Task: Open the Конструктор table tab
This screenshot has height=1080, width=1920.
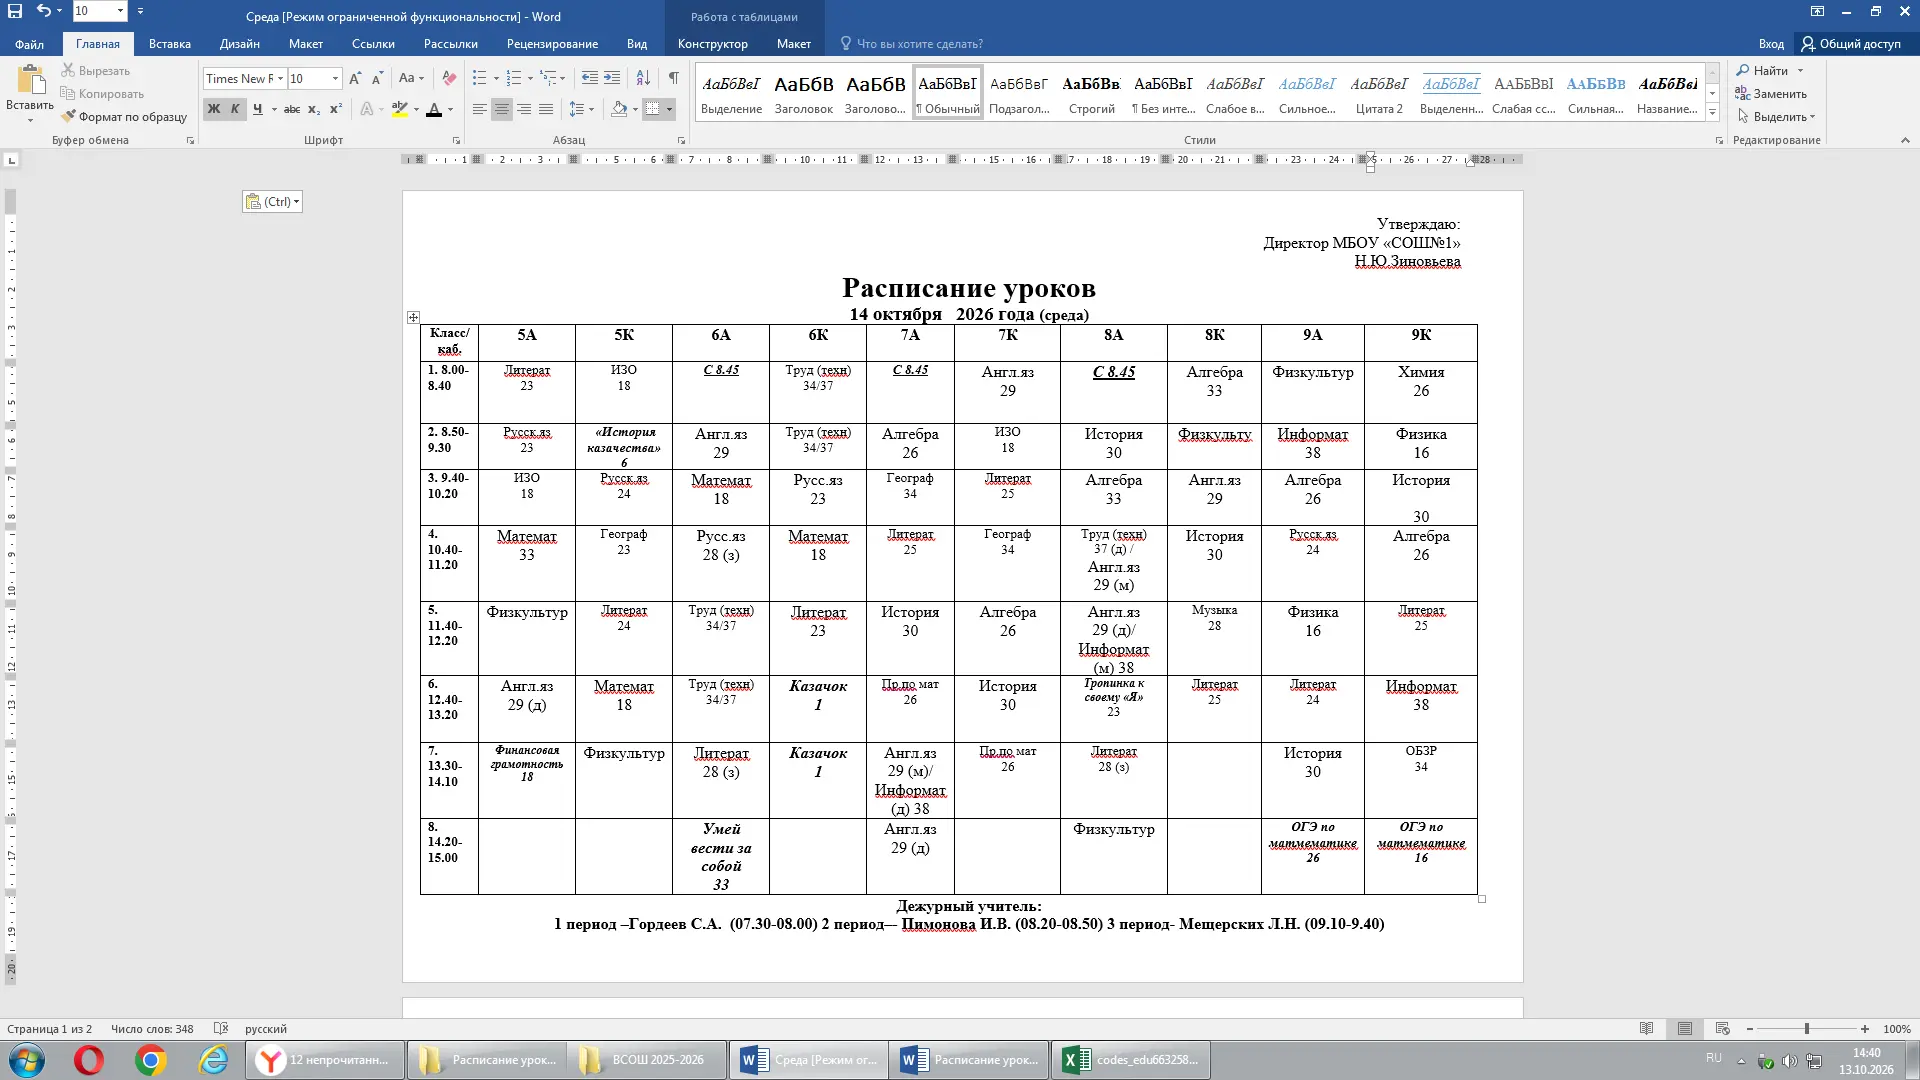Action: click(x=712, y=44)
